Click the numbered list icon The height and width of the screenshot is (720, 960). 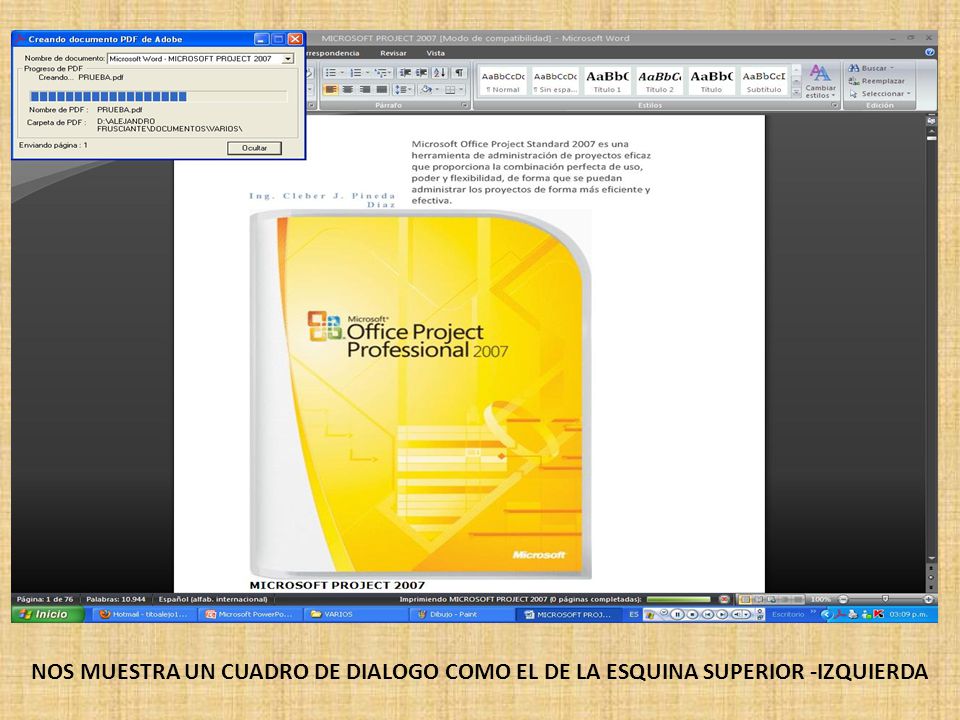click(x=356, y=73)
